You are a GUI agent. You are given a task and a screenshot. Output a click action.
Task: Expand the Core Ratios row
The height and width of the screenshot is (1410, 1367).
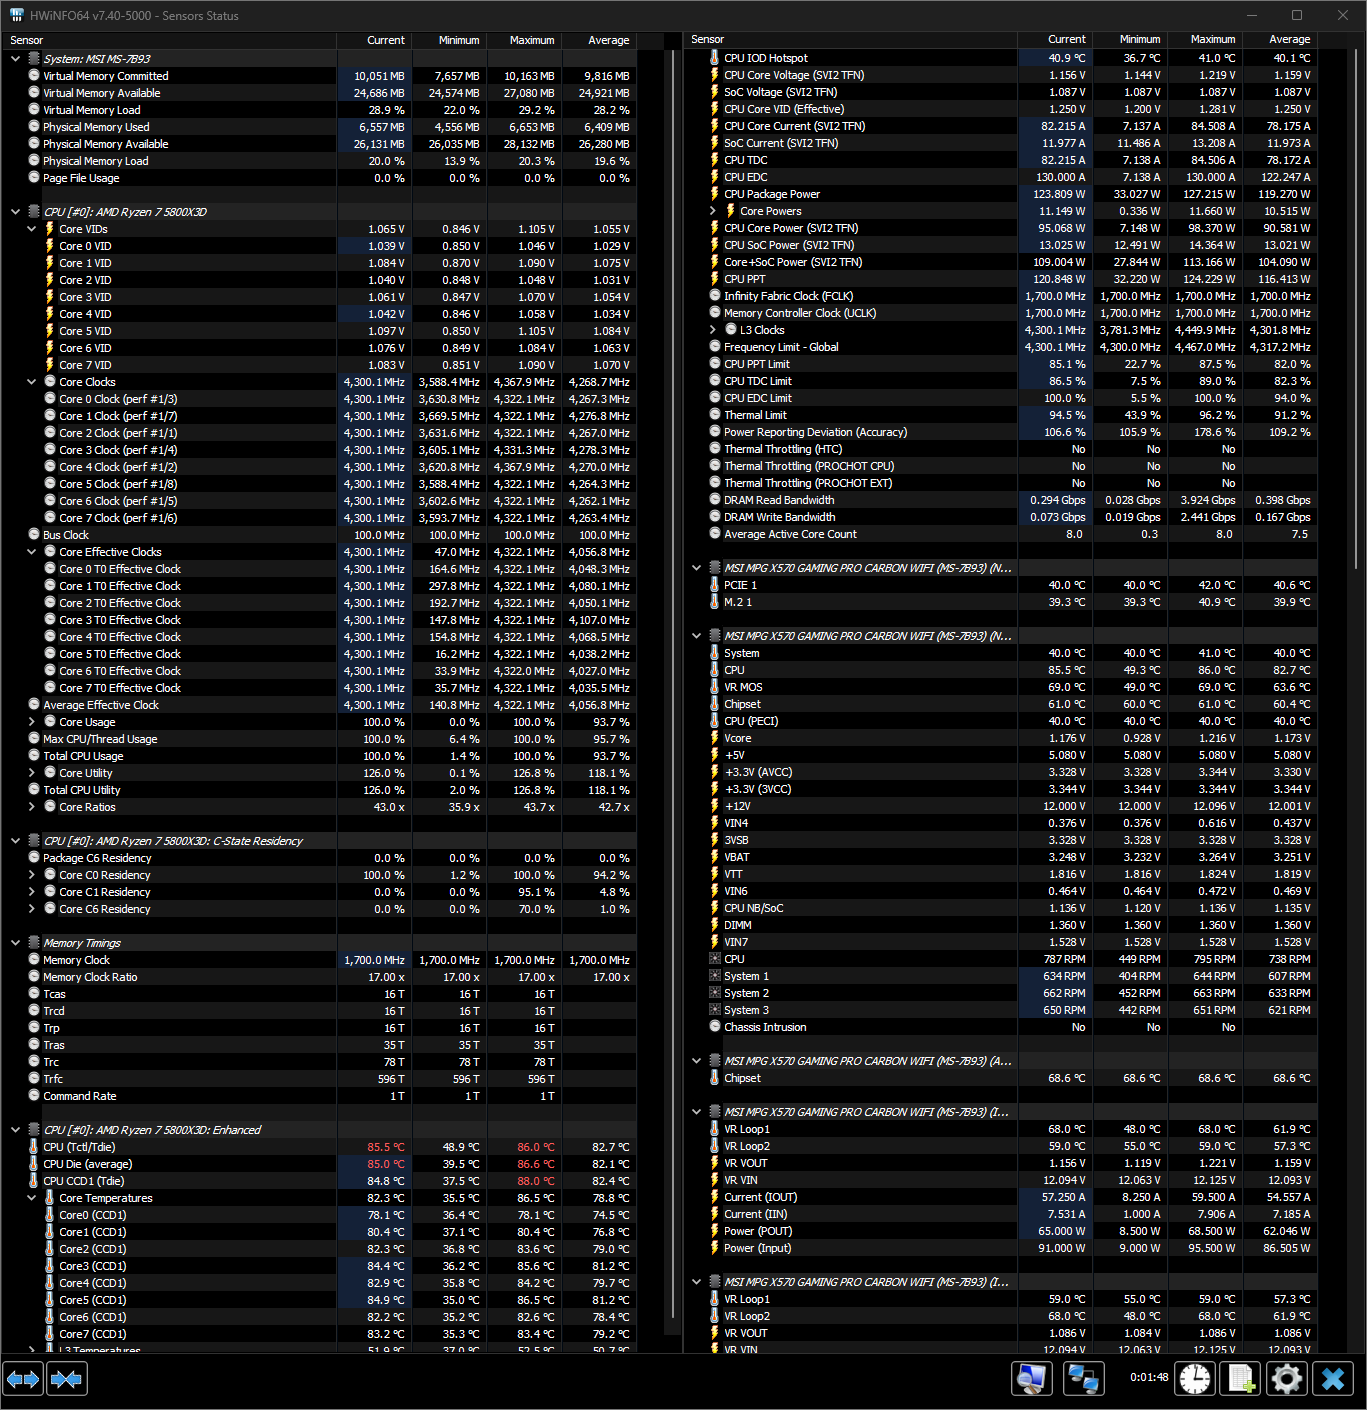pos(31,807)
